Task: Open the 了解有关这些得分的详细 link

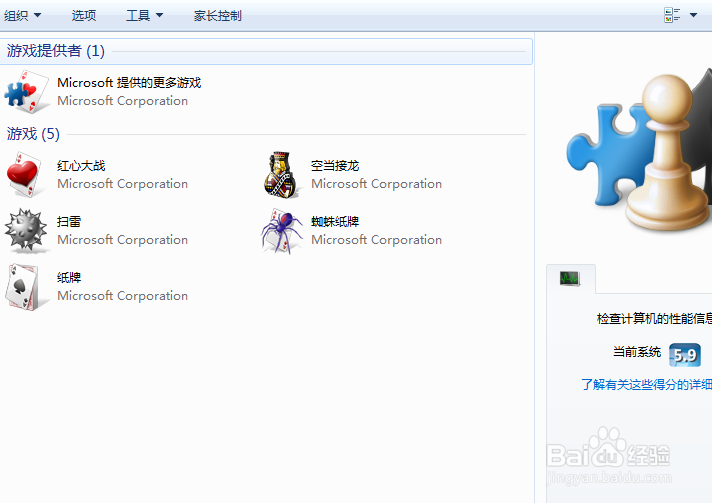Action: [646, 385]
